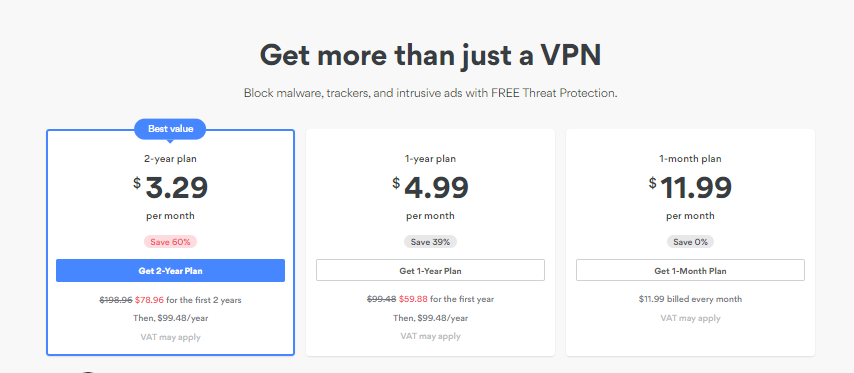Click the $3.29 monthly price
The height and width of the screenshot is (373, 854).
170,187
